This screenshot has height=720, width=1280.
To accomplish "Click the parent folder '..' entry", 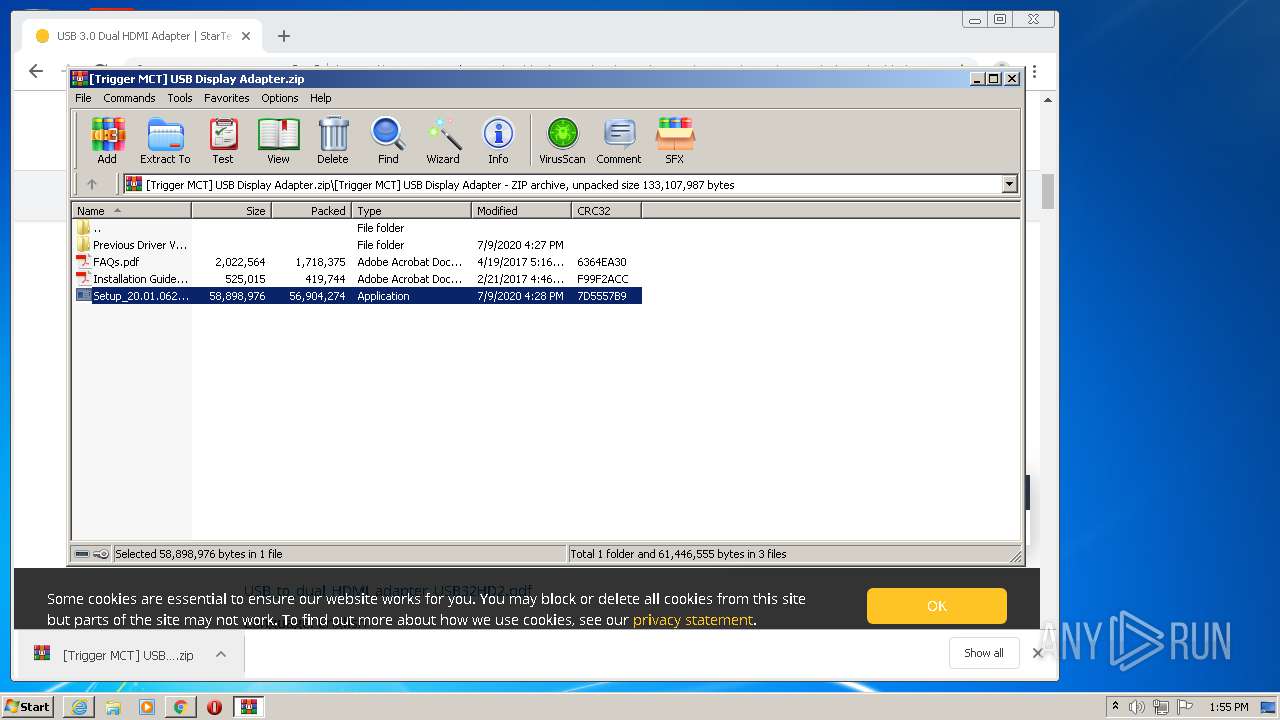I will (x=96, y=228).
